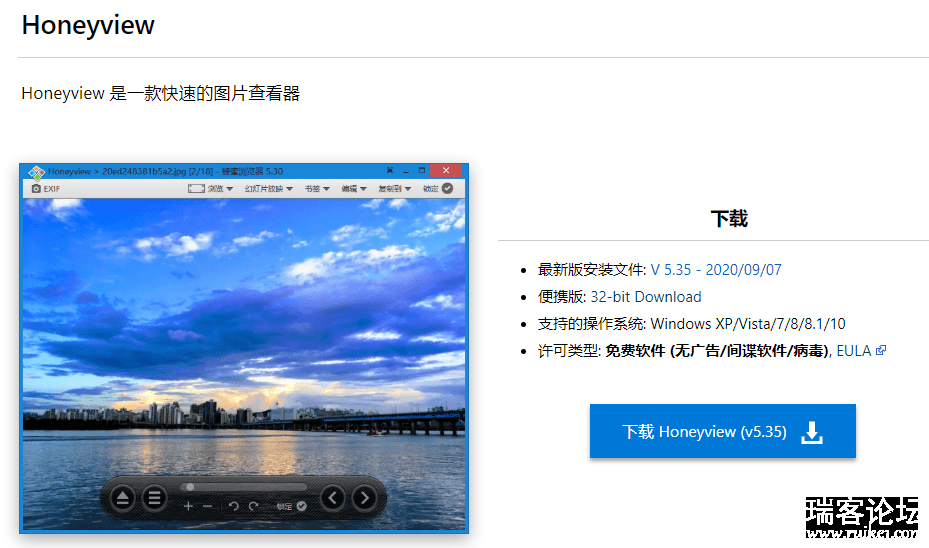Minimize the Honeyview window

pos(406,171)
